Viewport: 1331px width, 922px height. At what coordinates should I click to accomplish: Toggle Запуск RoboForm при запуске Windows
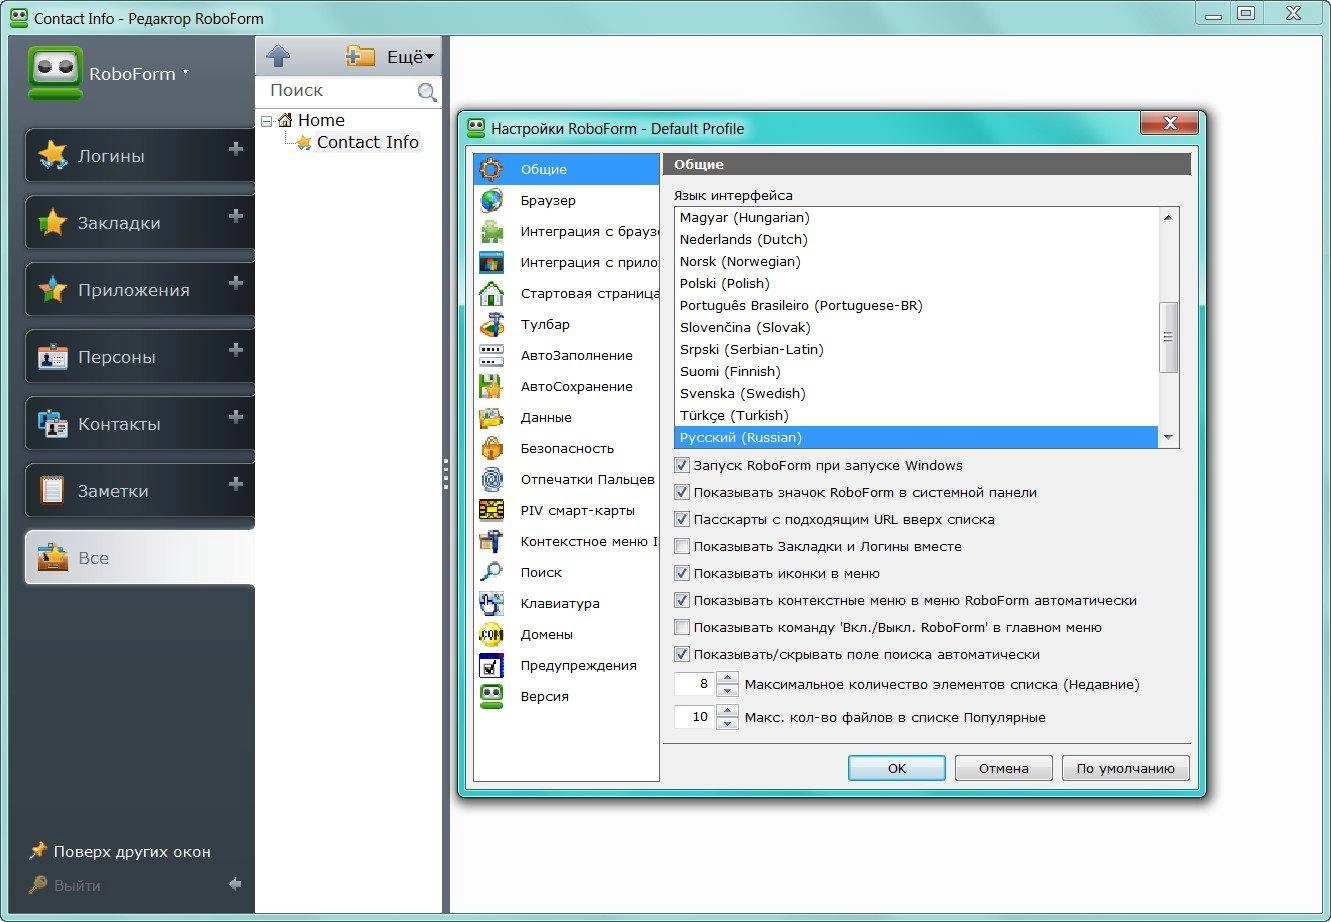click(682, 465)
